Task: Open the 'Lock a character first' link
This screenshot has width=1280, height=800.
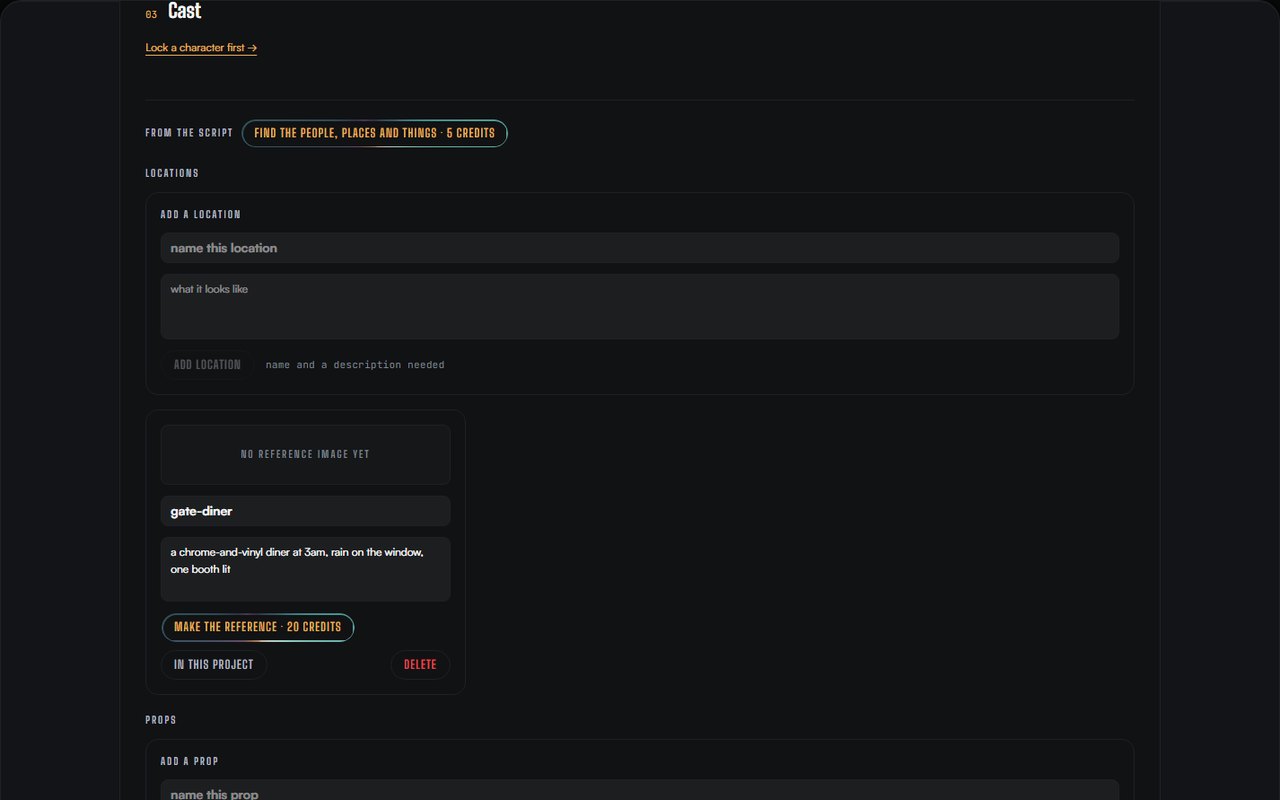Action: (x=201, y=48)
